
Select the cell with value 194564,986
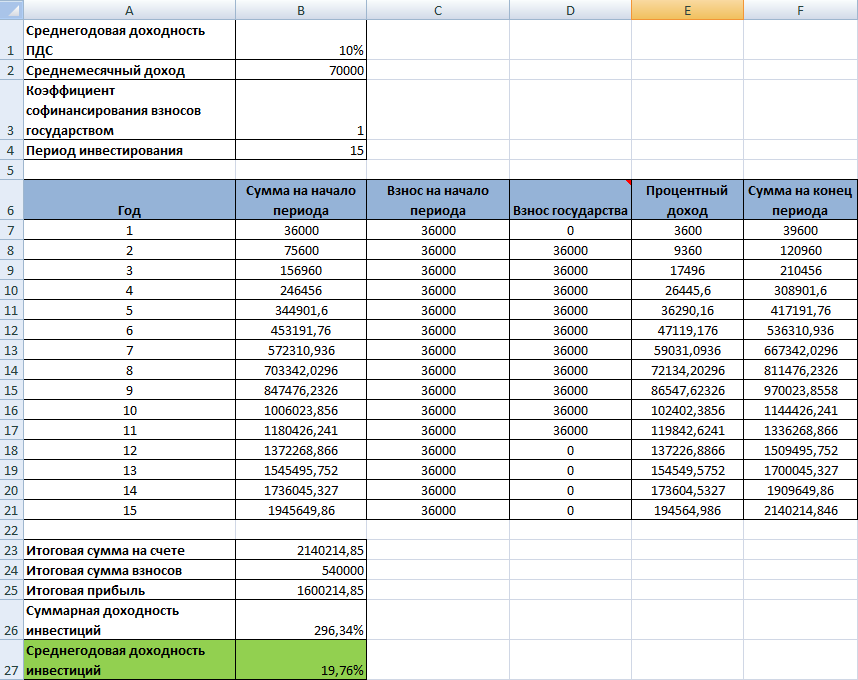(687, 510)
